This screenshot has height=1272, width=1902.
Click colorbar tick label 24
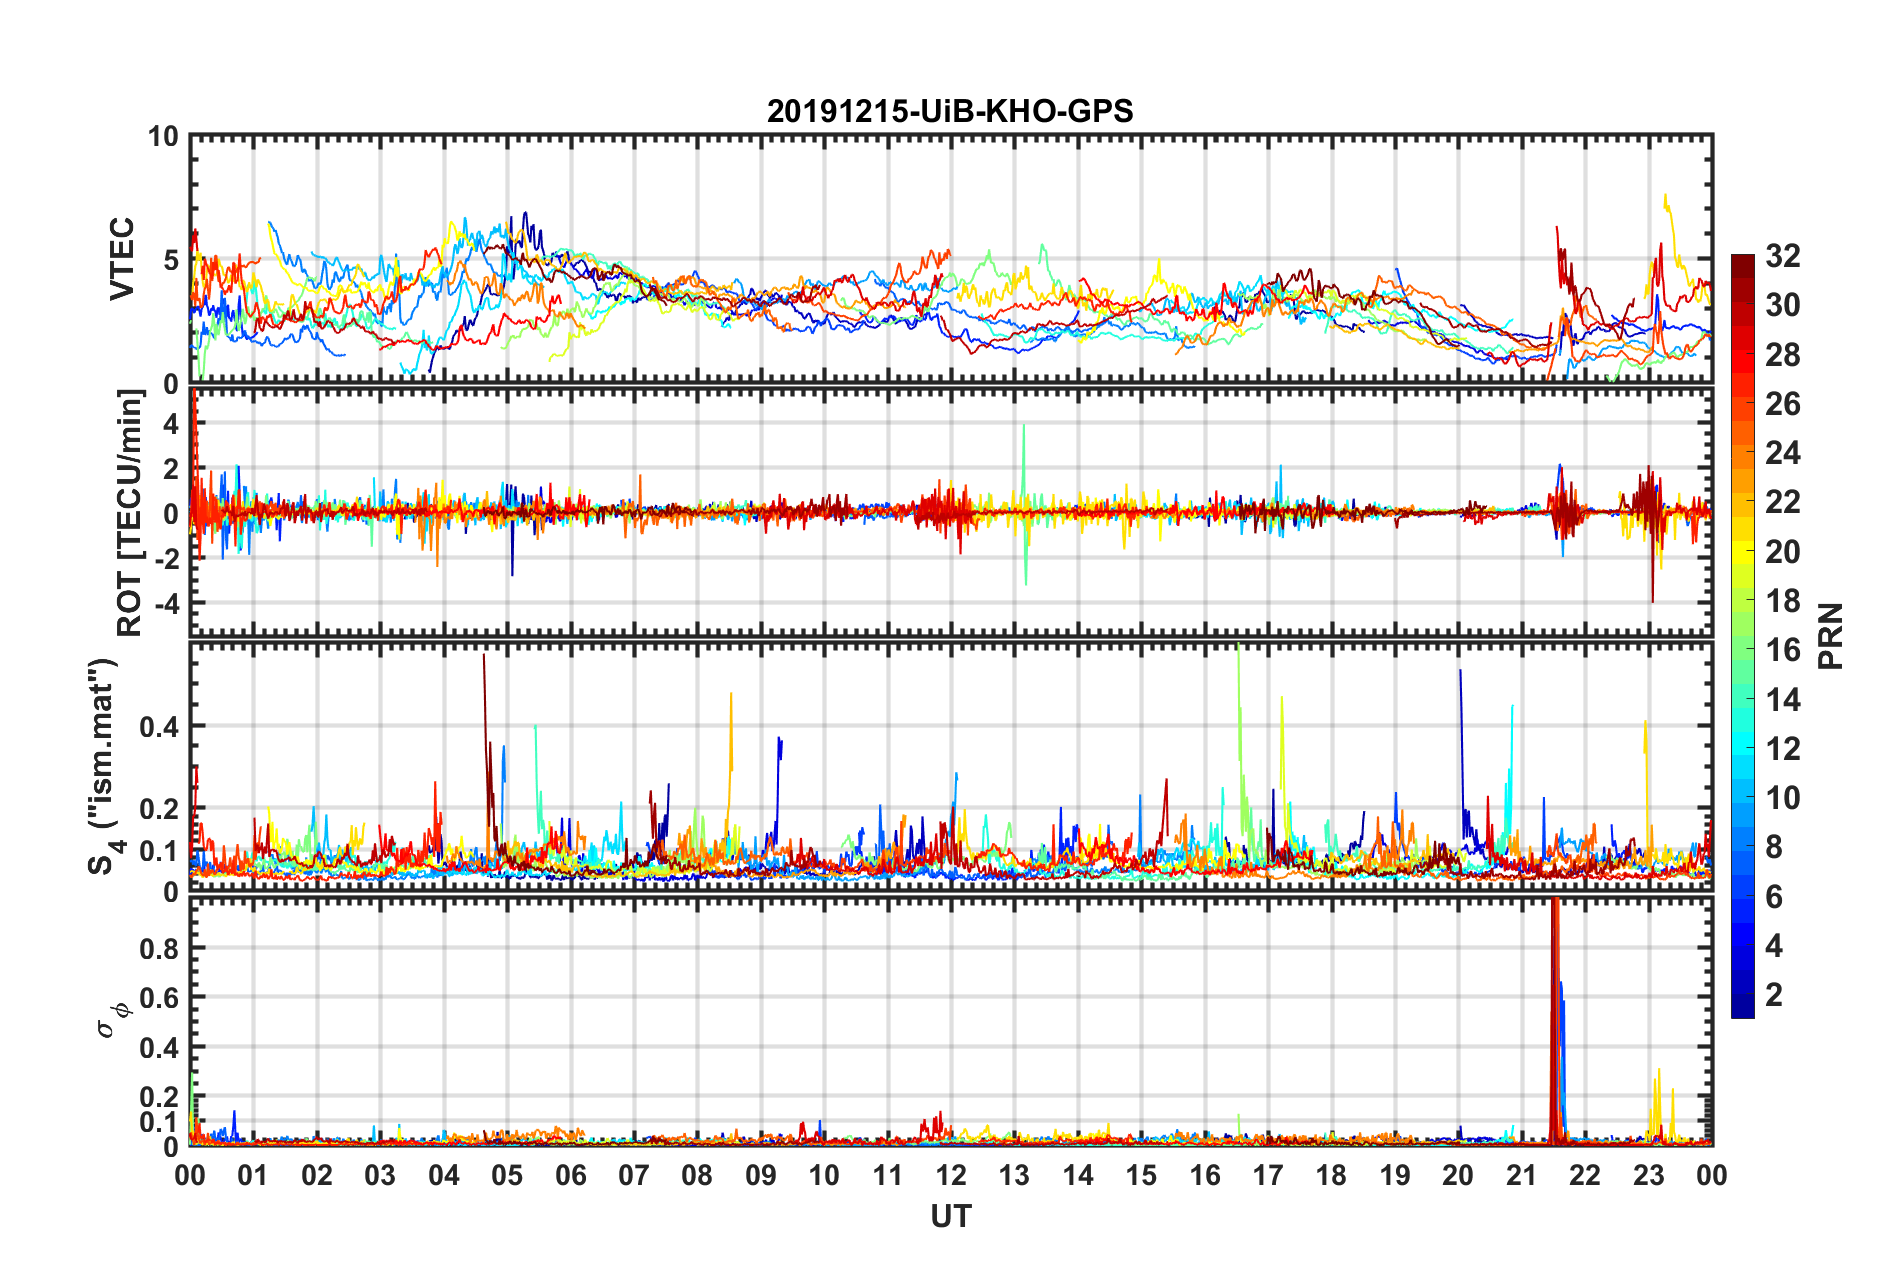(1782, 453)
